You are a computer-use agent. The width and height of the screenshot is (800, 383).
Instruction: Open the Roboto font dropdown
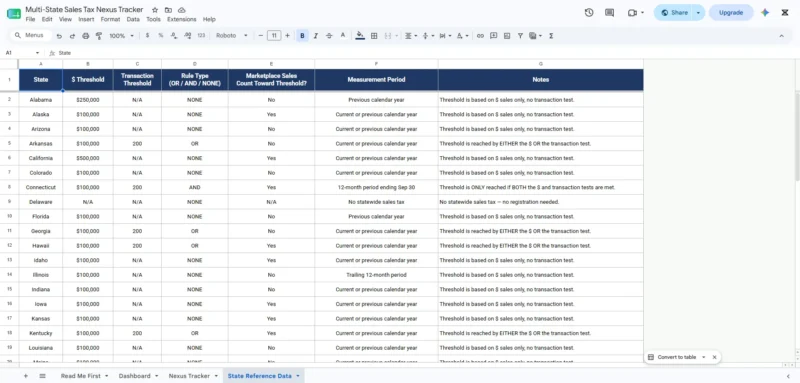[x=232, y=36]
